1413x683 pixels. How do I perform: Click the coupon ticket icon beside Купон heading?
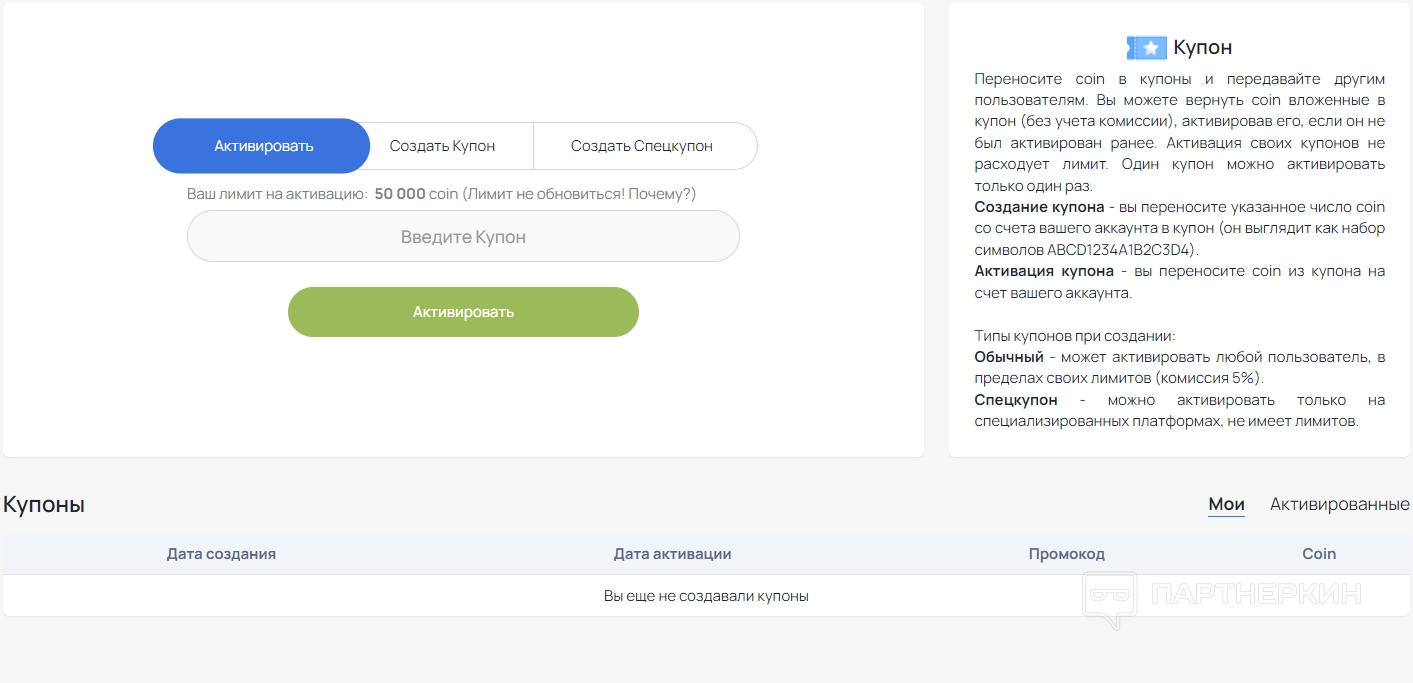pyautogui.click(x=1146, y=47)
